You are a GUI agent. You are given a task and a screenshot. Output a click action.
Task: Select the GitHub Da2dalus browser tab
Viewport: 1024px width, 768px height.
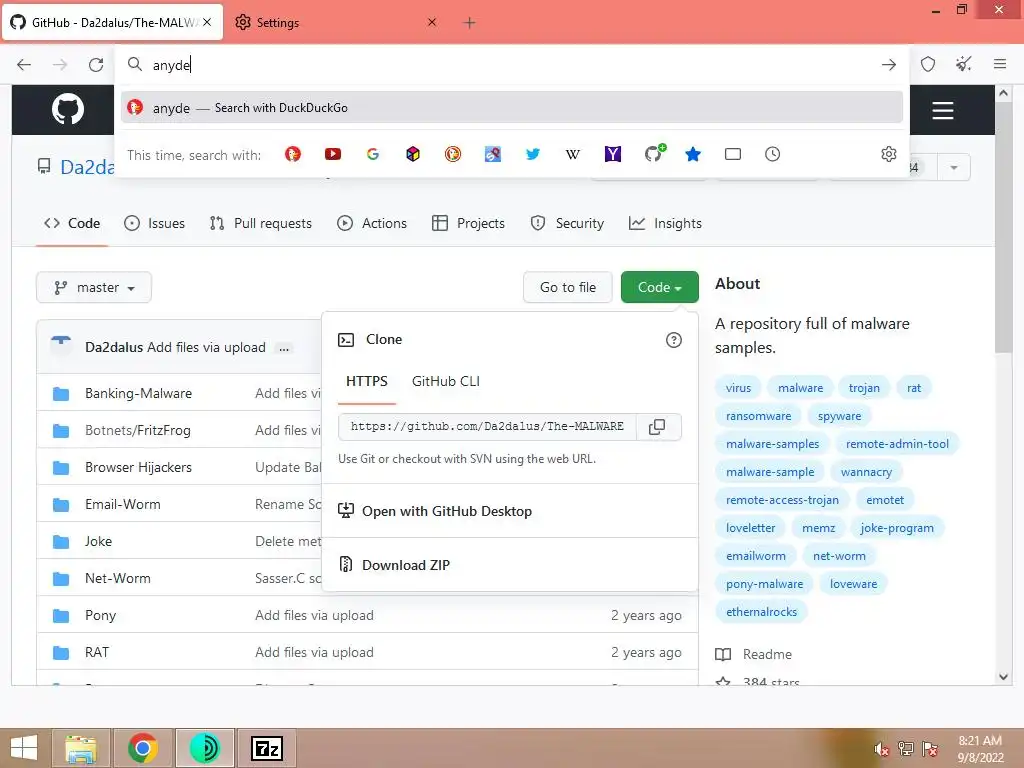[x=112, y=23]
